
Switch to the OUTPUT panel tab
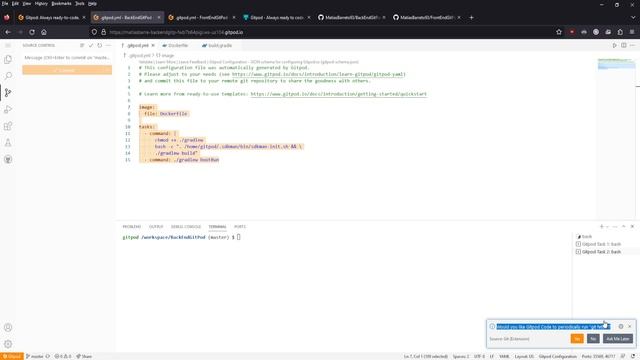(156, 227)
